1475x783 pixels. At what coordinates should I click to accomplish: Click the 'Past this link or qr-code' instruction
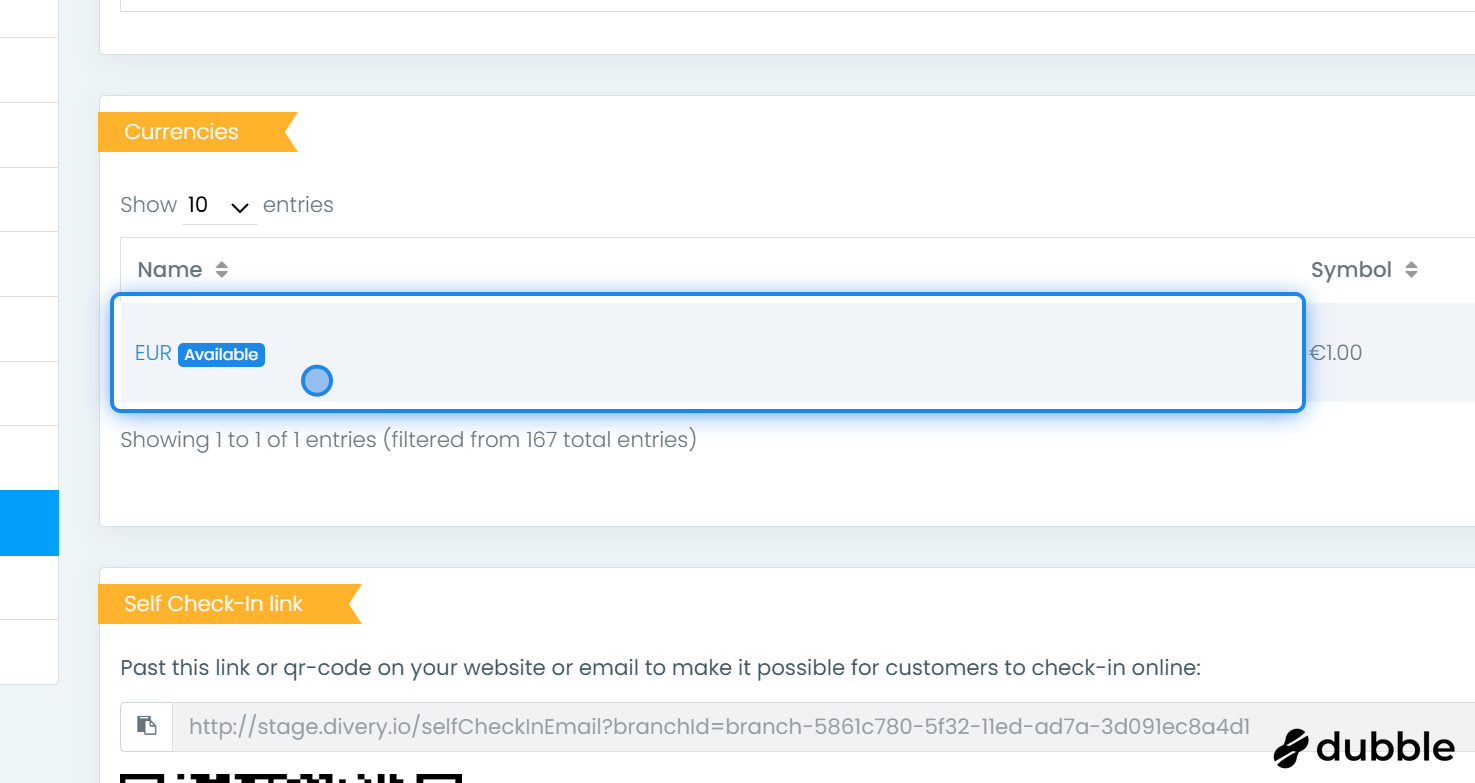click(x=660, y=667)
